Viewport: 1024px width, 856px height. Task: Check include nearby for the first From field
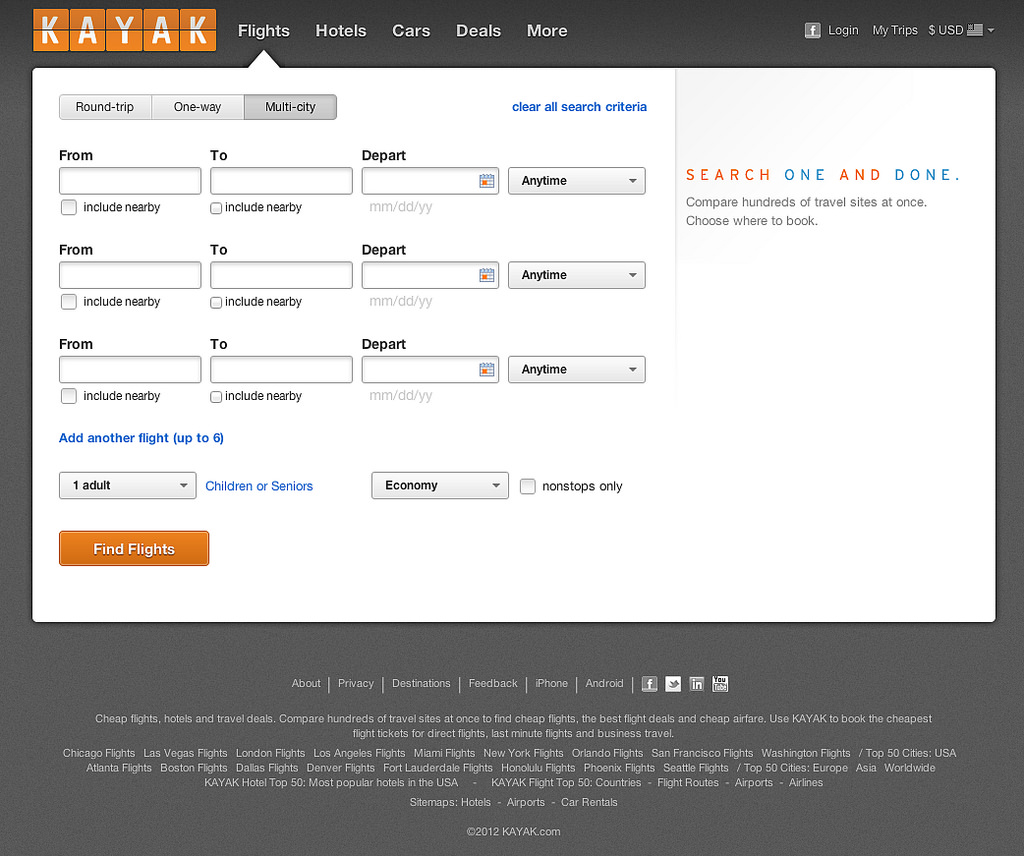coord(68,207)
